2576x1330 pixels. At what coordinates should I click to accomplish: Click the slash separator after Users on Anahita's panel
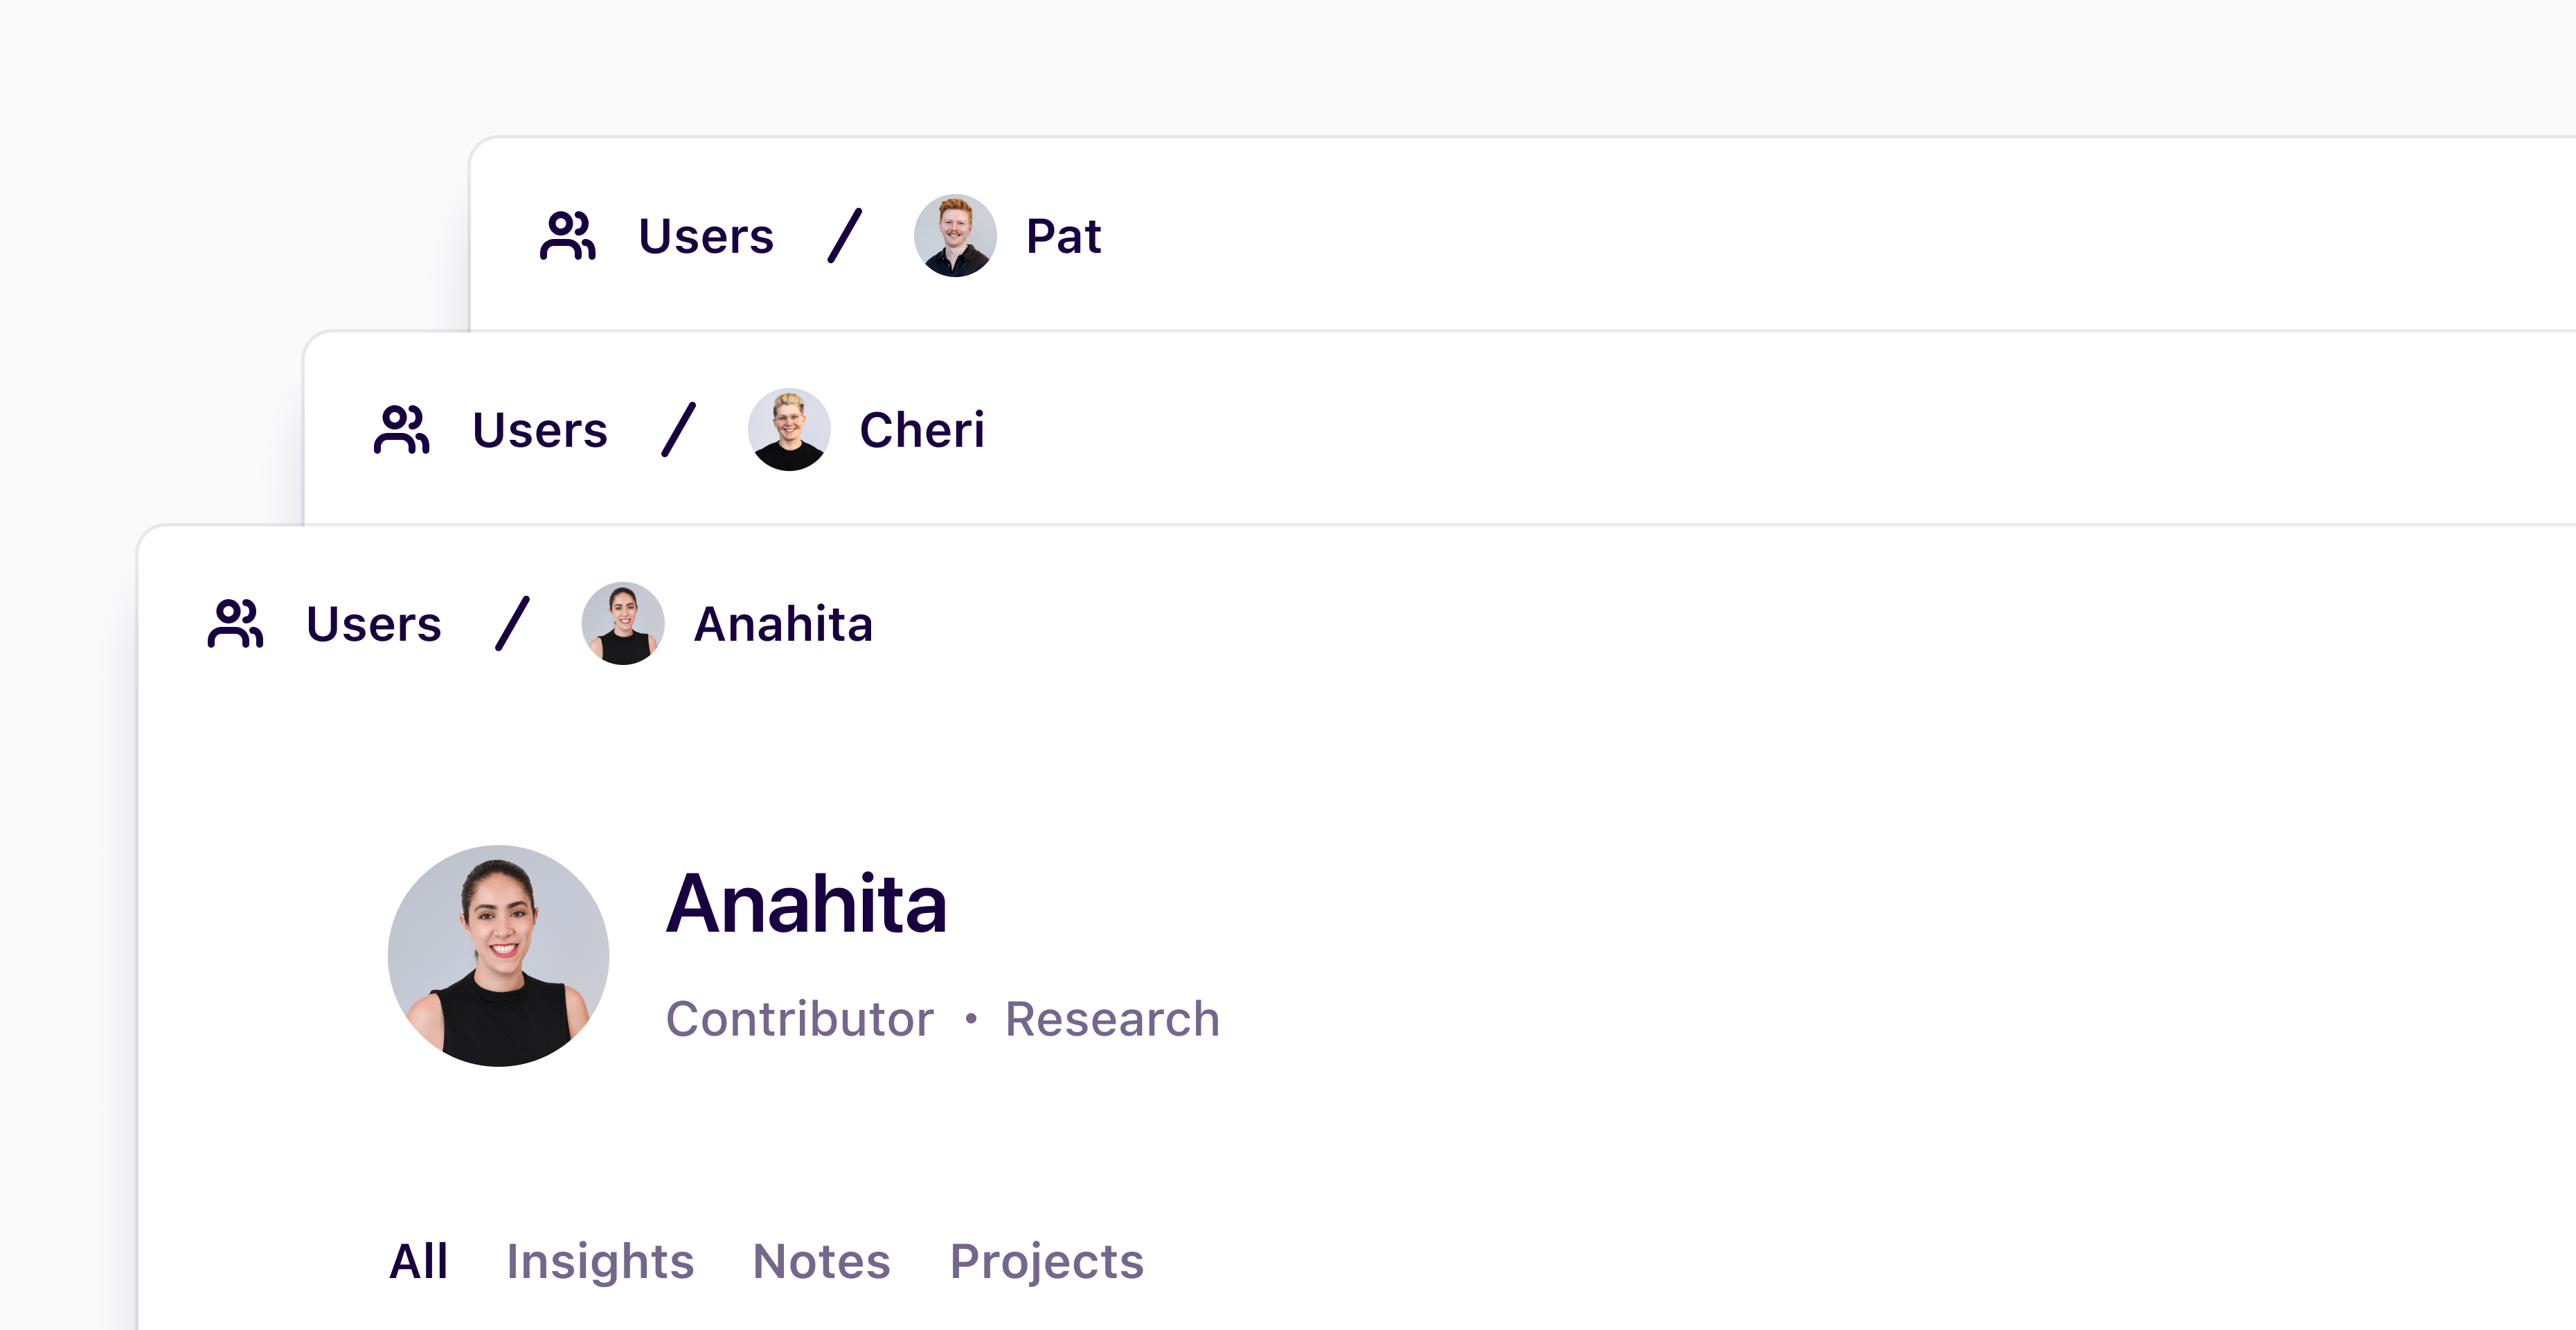[512, 623]
